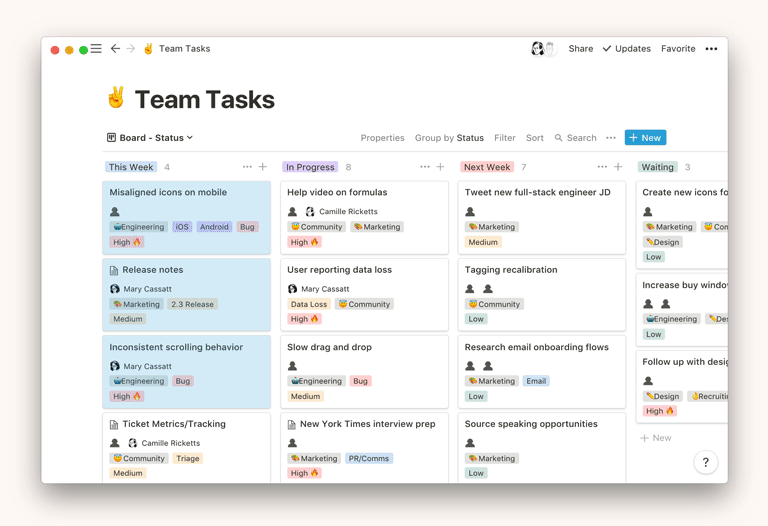Screen dimensions: 768x526
Task: Open This Week column options menu
Action: pyautogui.click(x=247, y=167)
